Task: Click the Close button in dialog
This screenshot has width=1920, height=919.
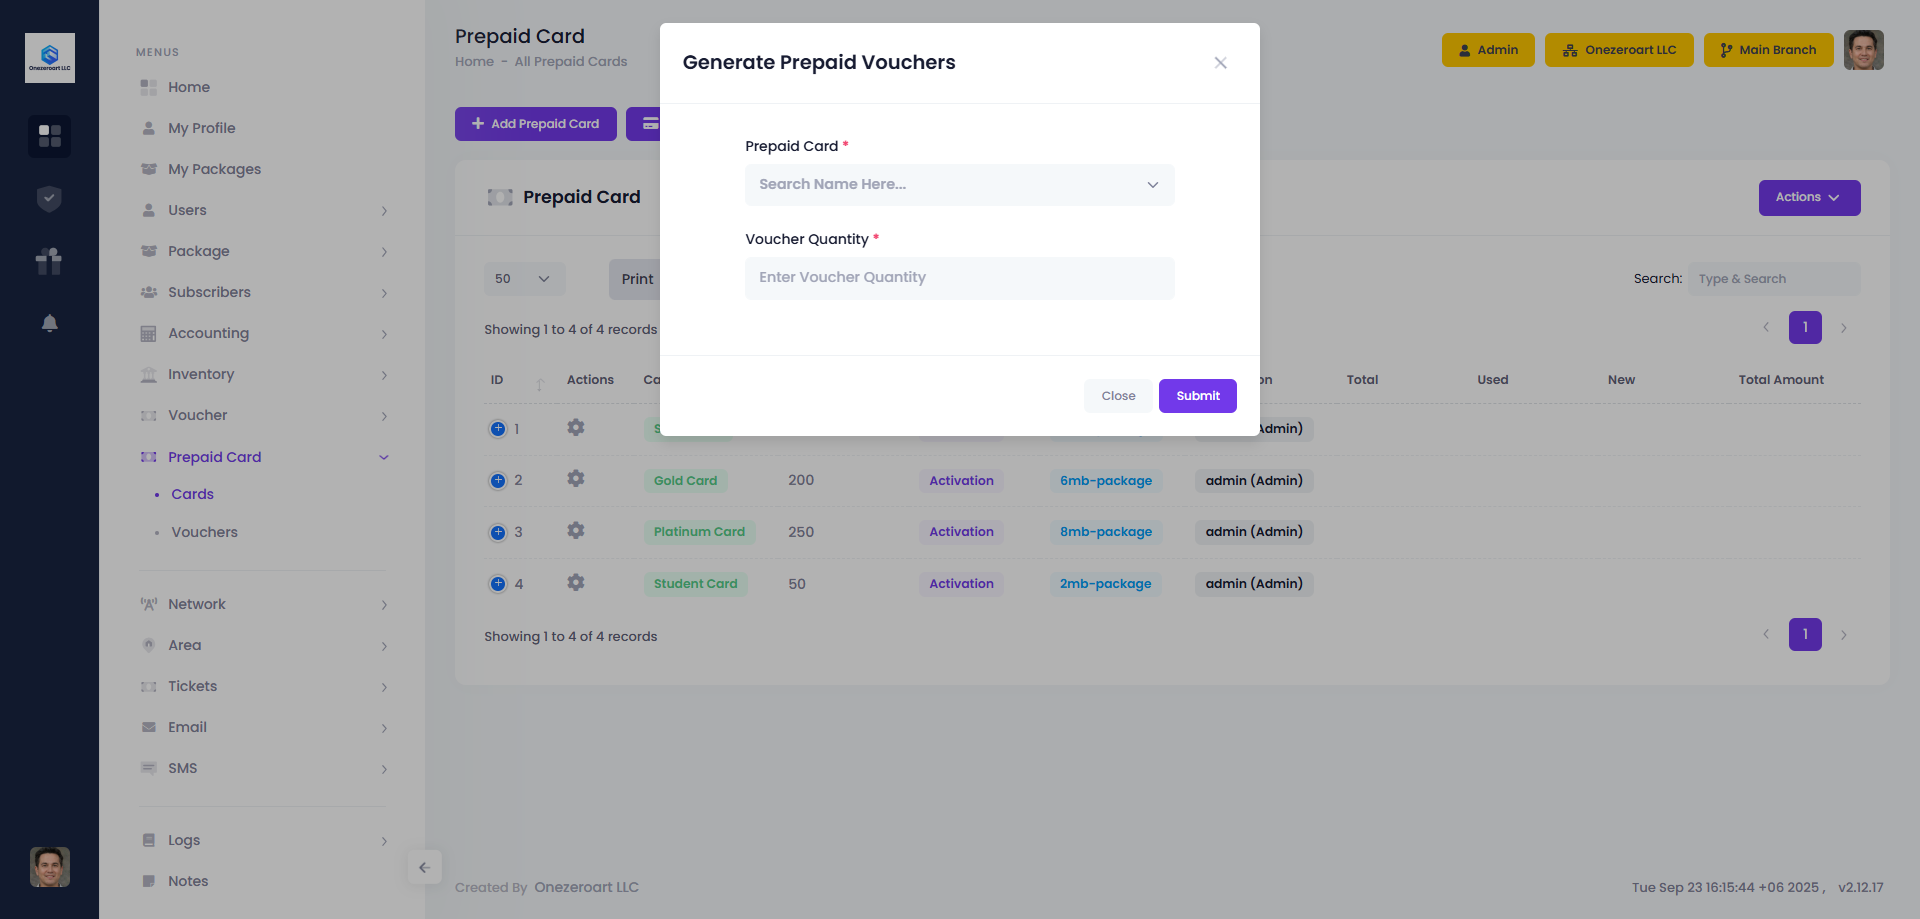Action: 1118,396
